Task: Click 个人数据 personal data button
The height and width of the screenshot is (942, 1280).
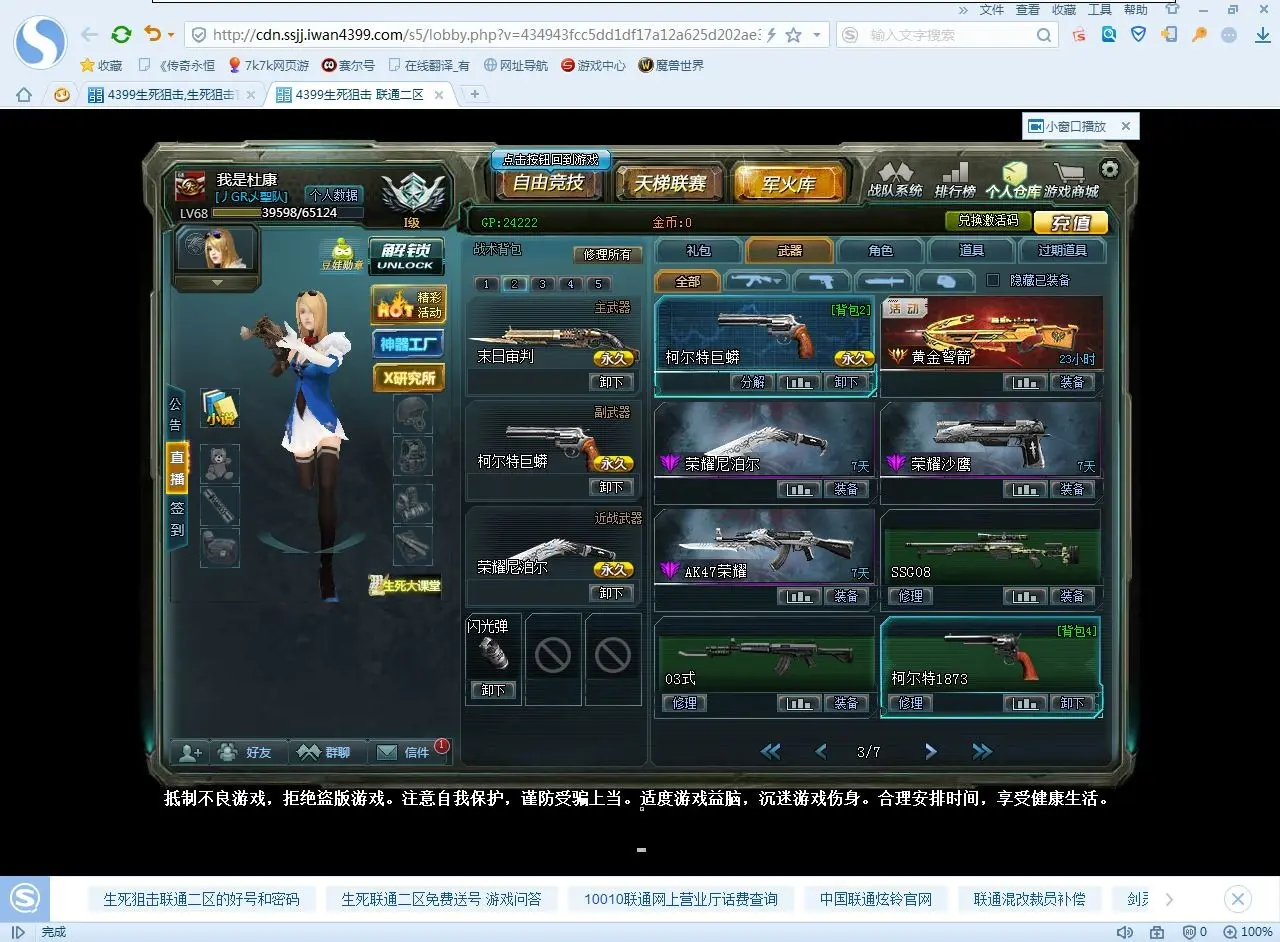Action: [x=333, y=195]
